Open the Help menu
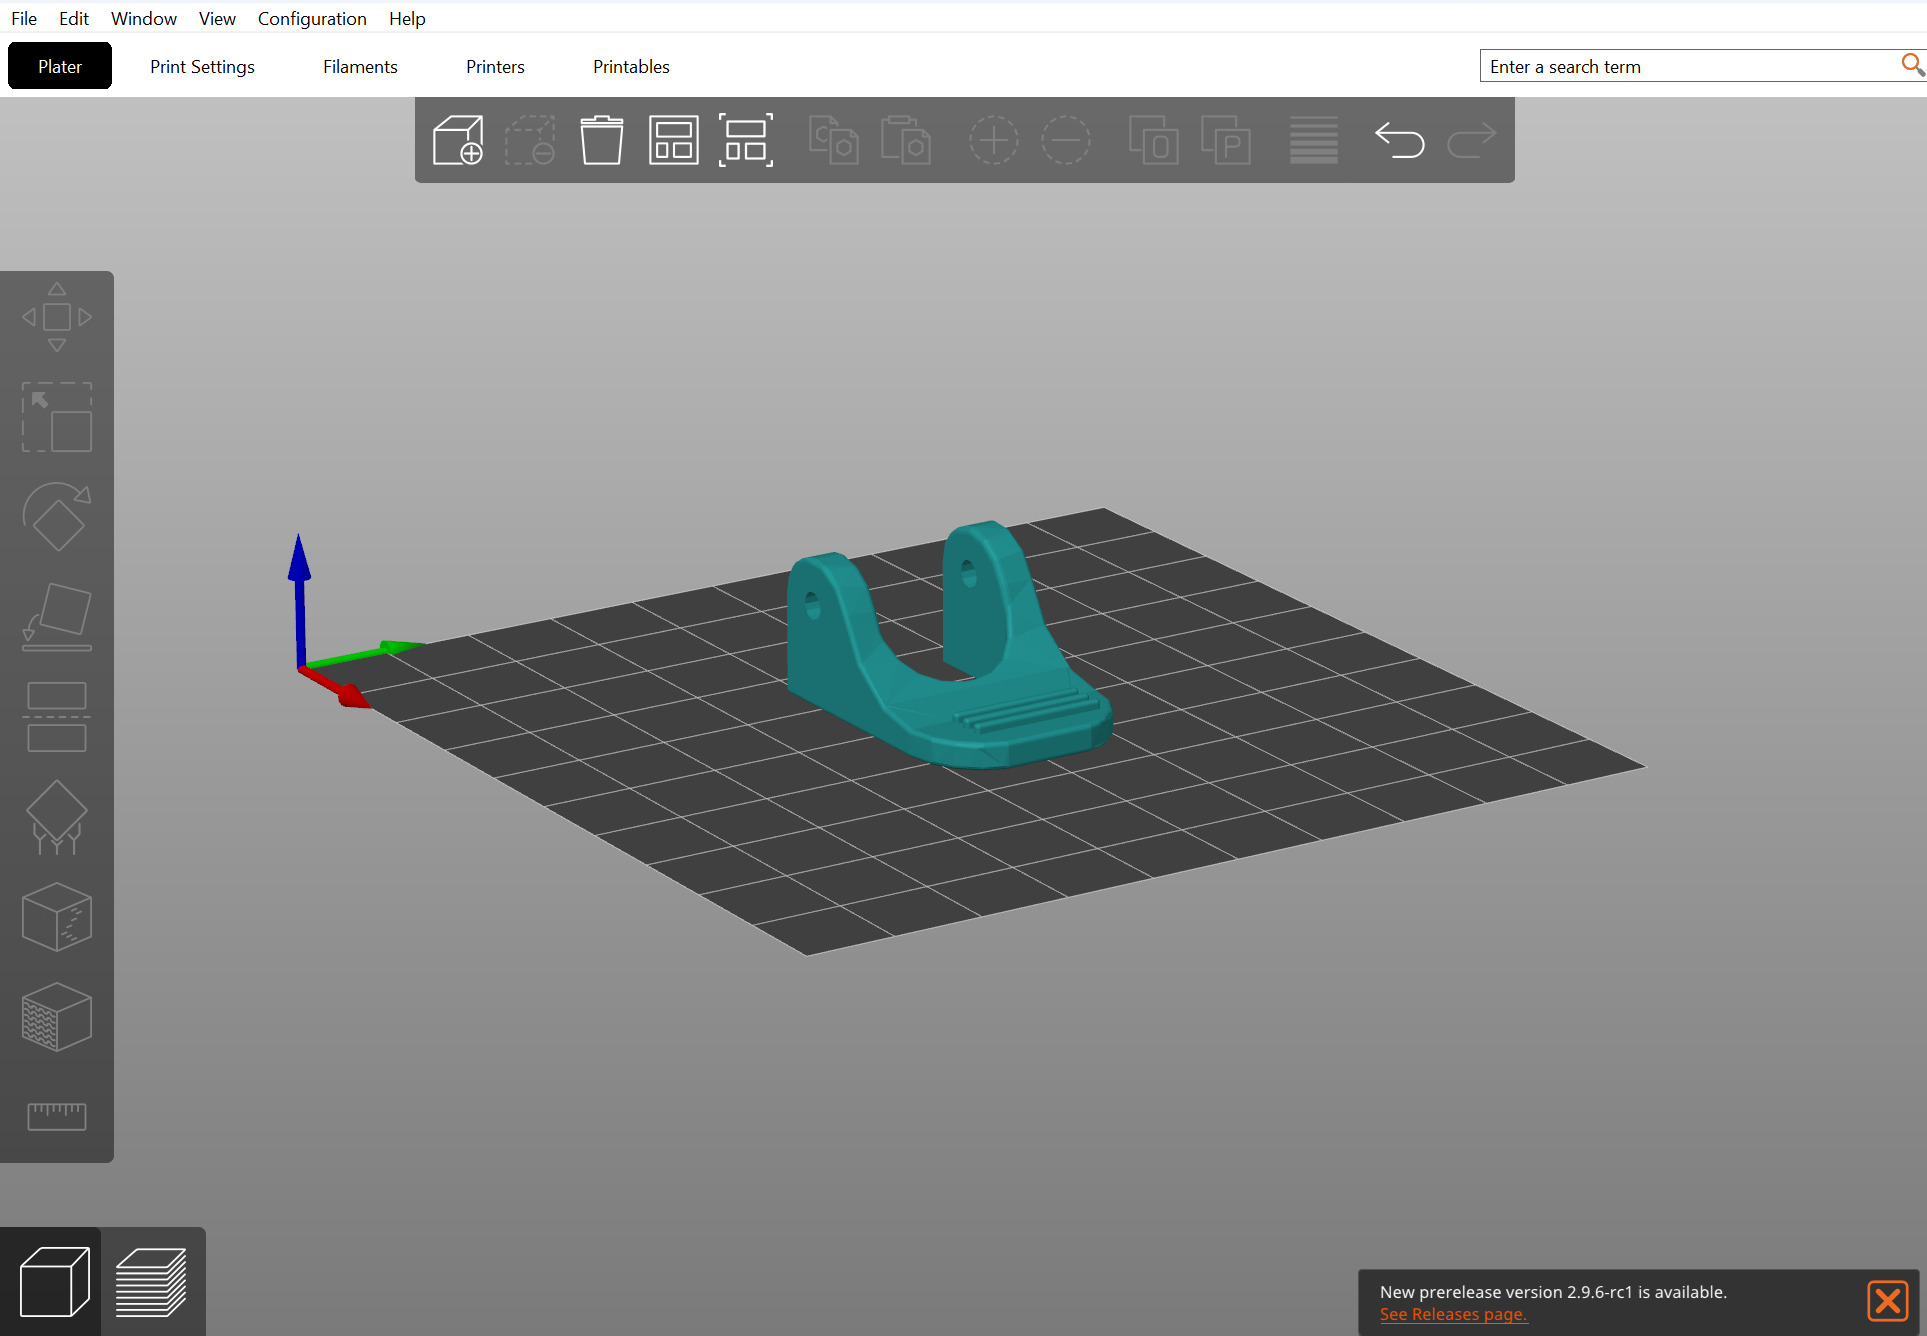This screenshot has height=1336, width=1927. 407,18
